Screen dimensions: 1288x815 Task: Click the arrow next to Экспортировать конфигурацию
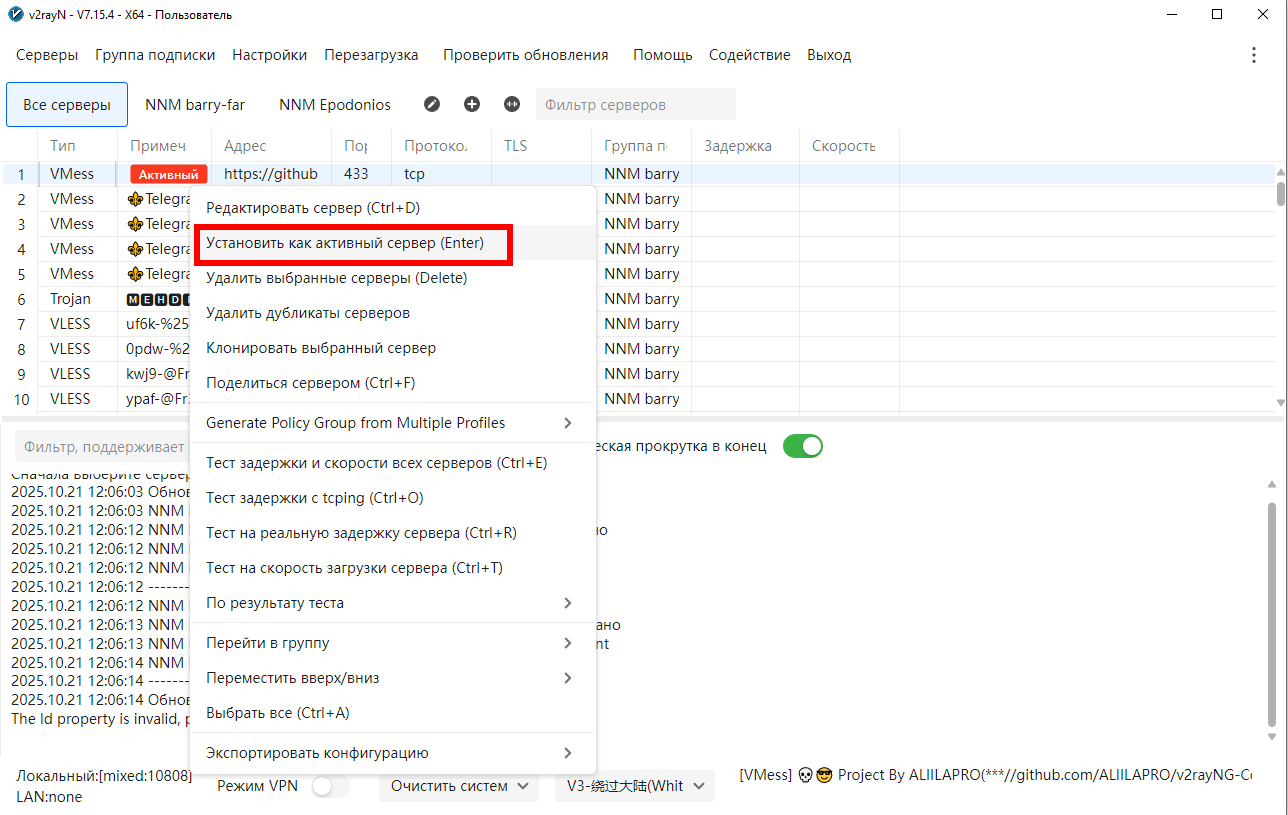coord(568,753)
